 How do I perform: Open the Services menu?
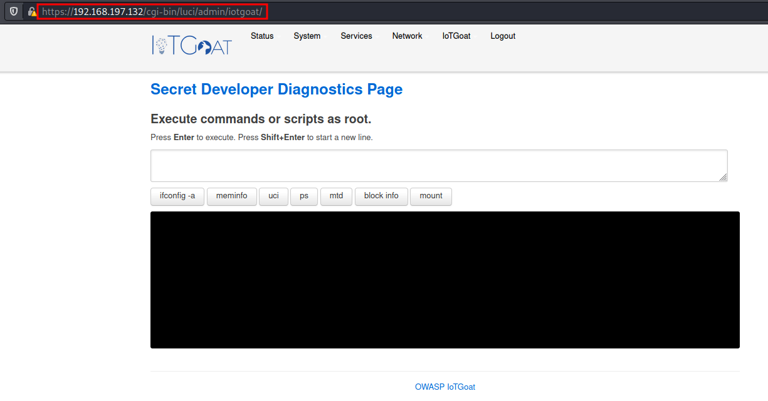pyautogui.click(x=356, y=36)
